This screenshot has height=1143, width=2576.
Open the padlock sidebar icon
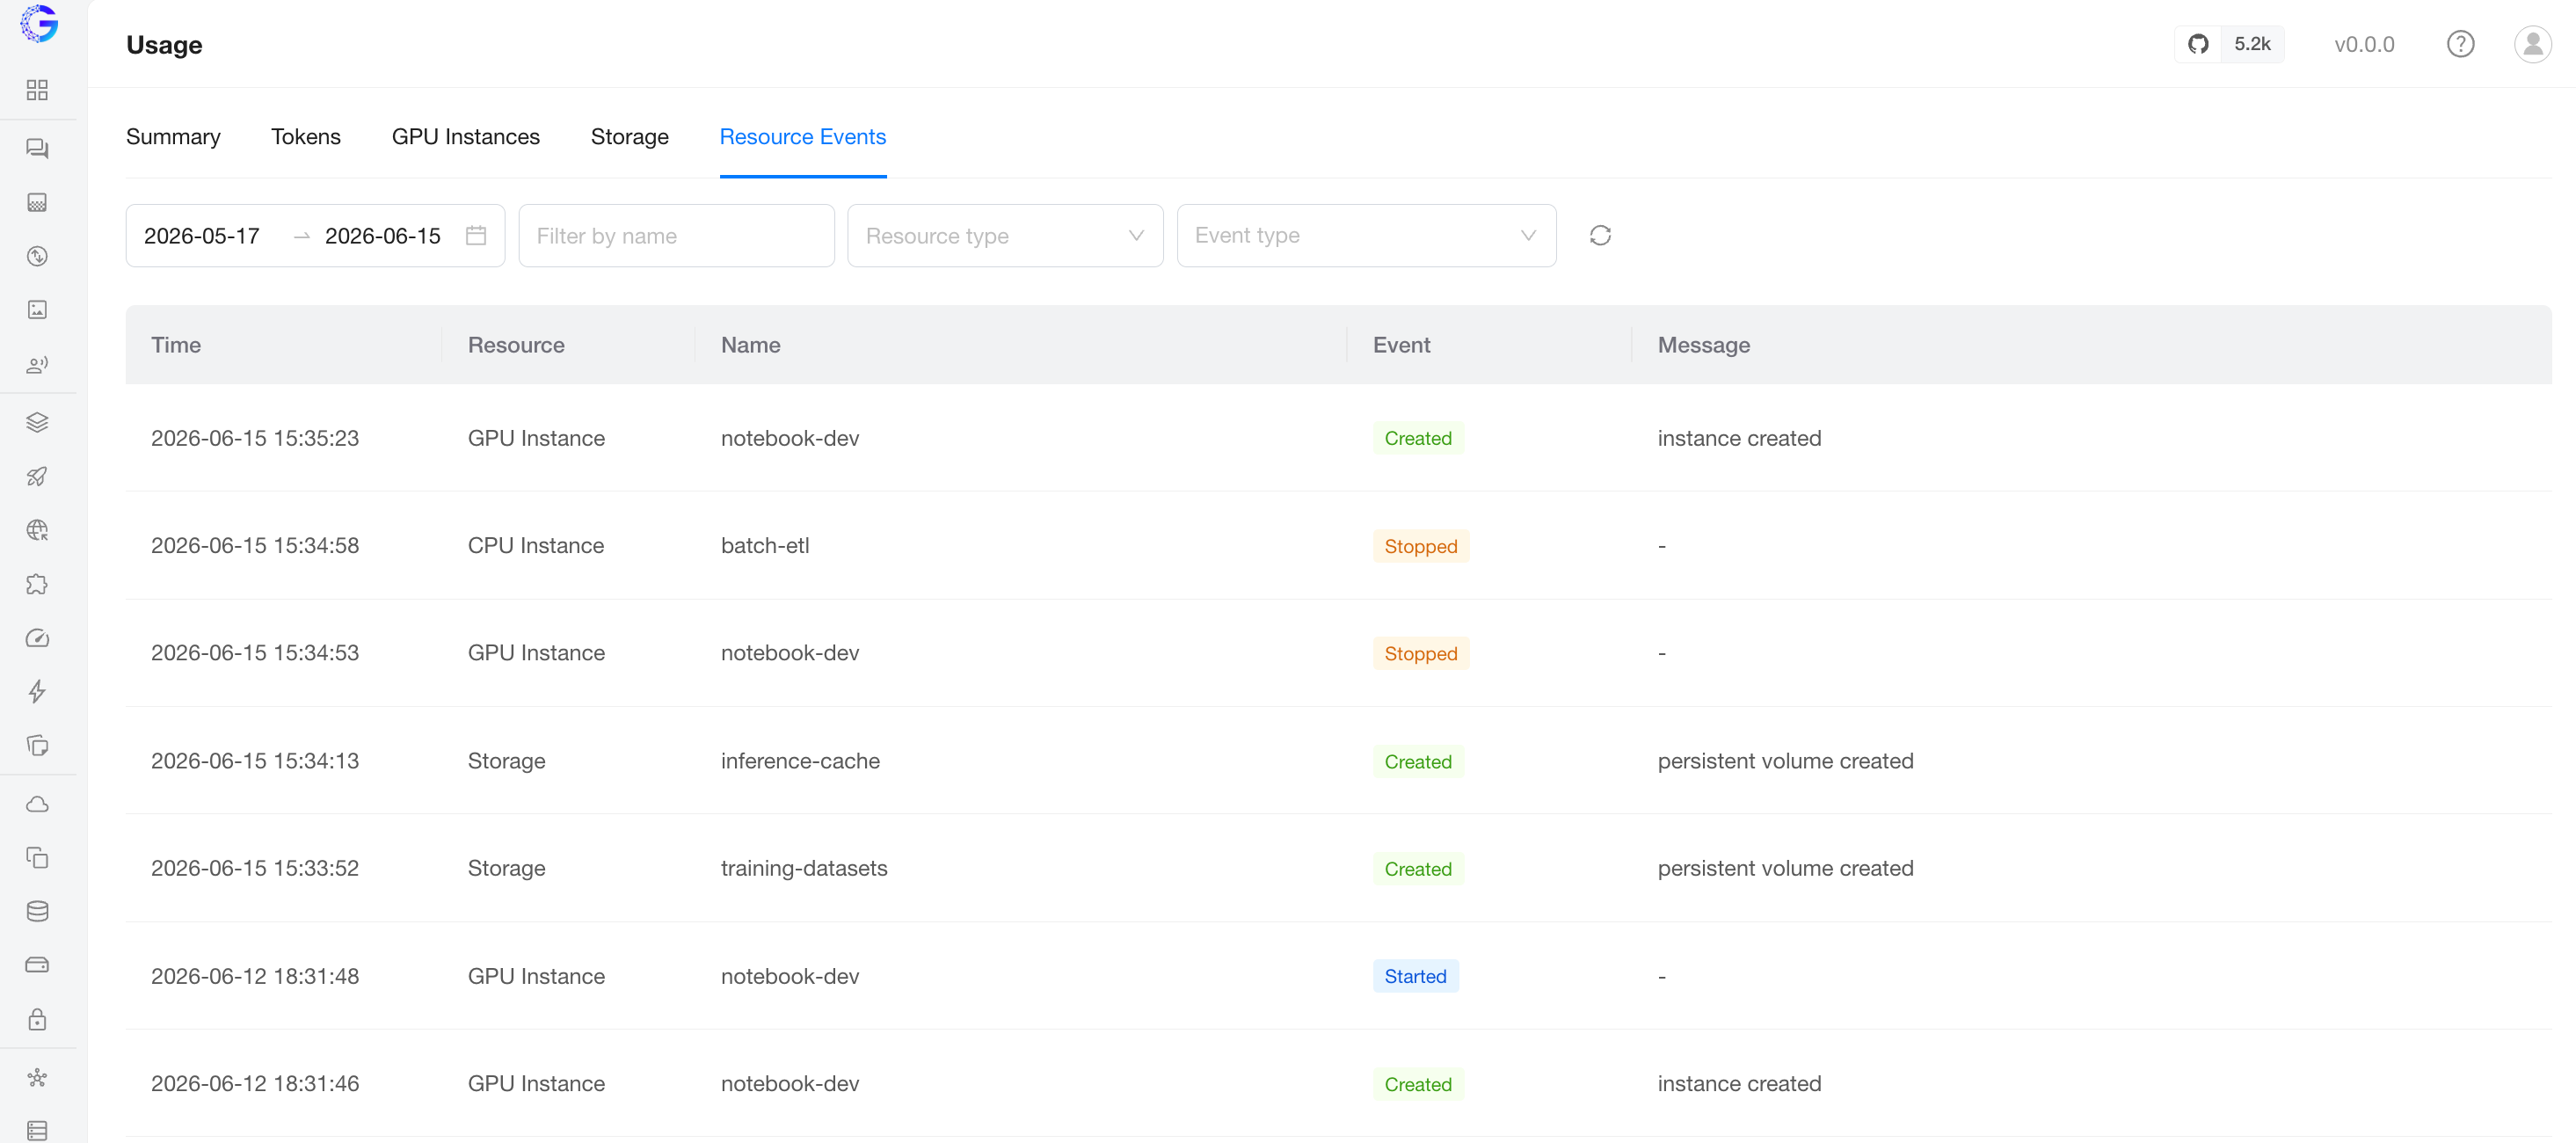click(x=37, y=1019)
